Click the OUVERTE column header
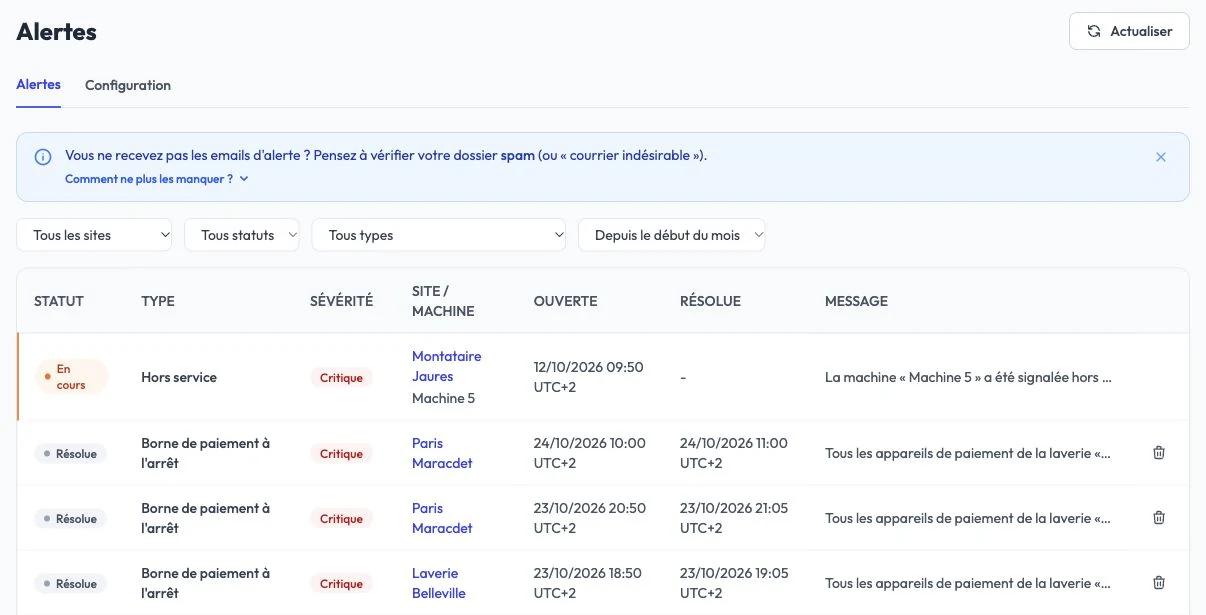This screenshot has width=1206, height=615. tap(565, 301)
